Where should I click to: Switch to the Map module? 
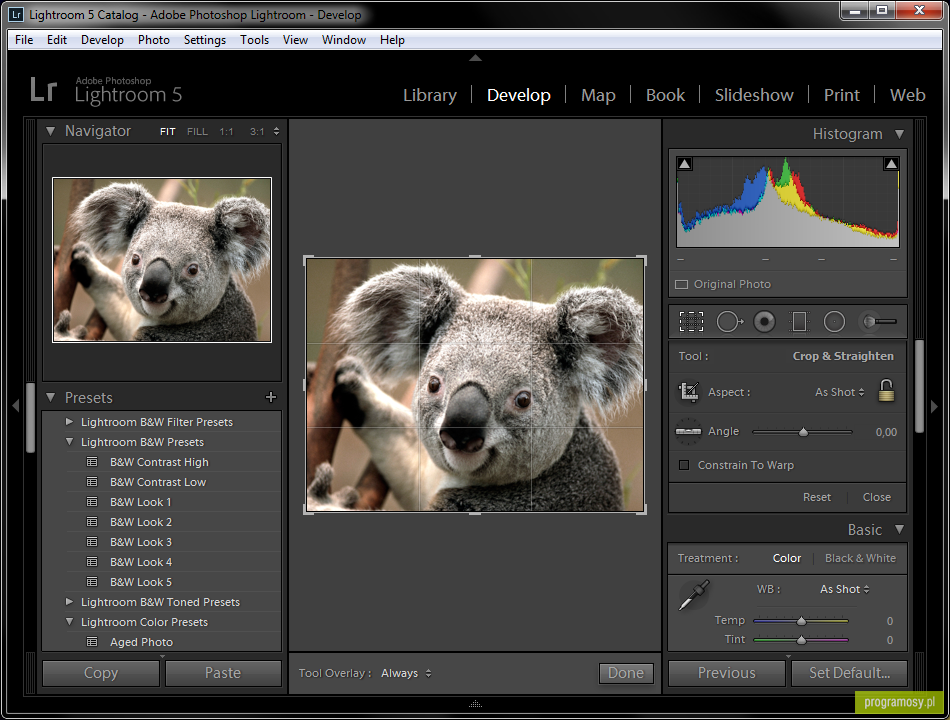[x=598, y=95]
